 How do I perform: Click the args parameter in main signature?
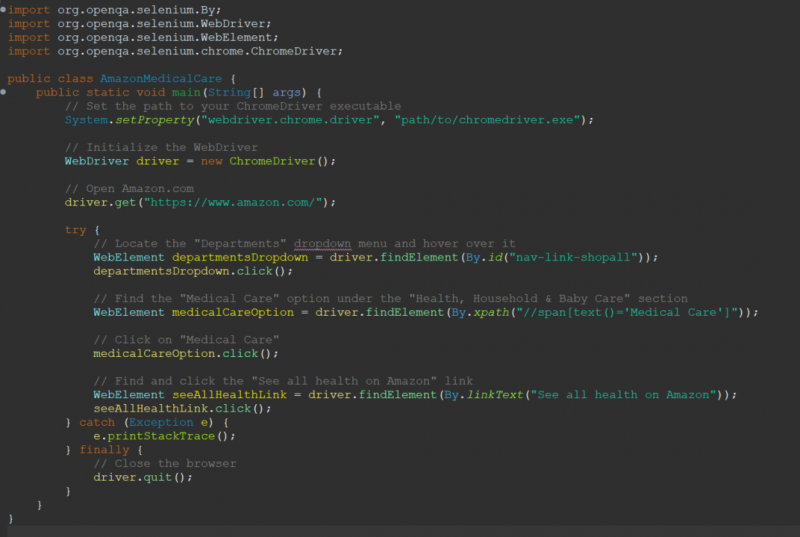pos(286,92)
